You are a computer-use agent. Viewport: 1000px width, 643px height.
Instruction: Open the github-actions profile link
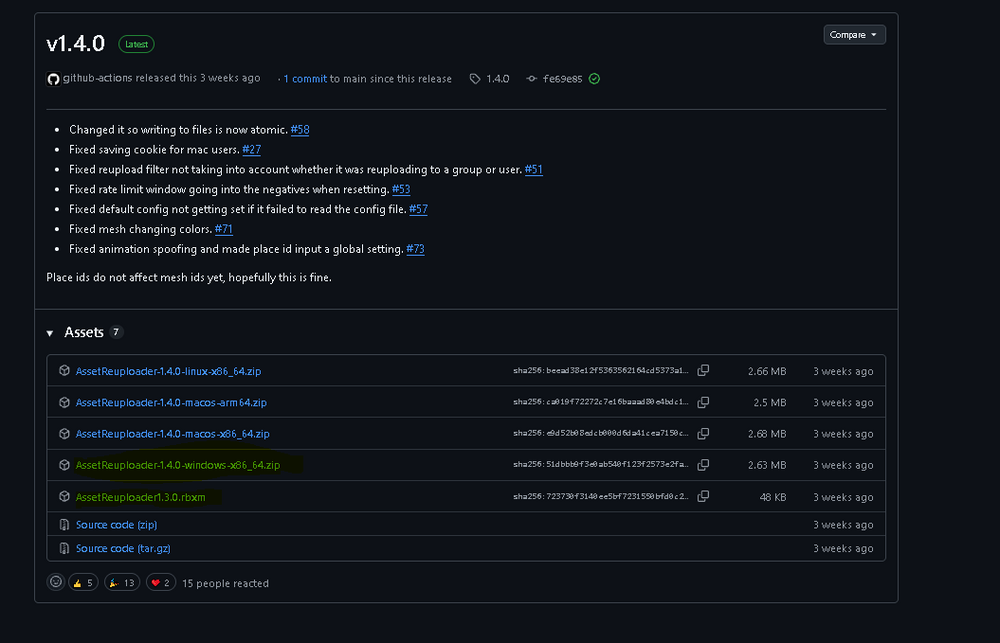point(97,78)
